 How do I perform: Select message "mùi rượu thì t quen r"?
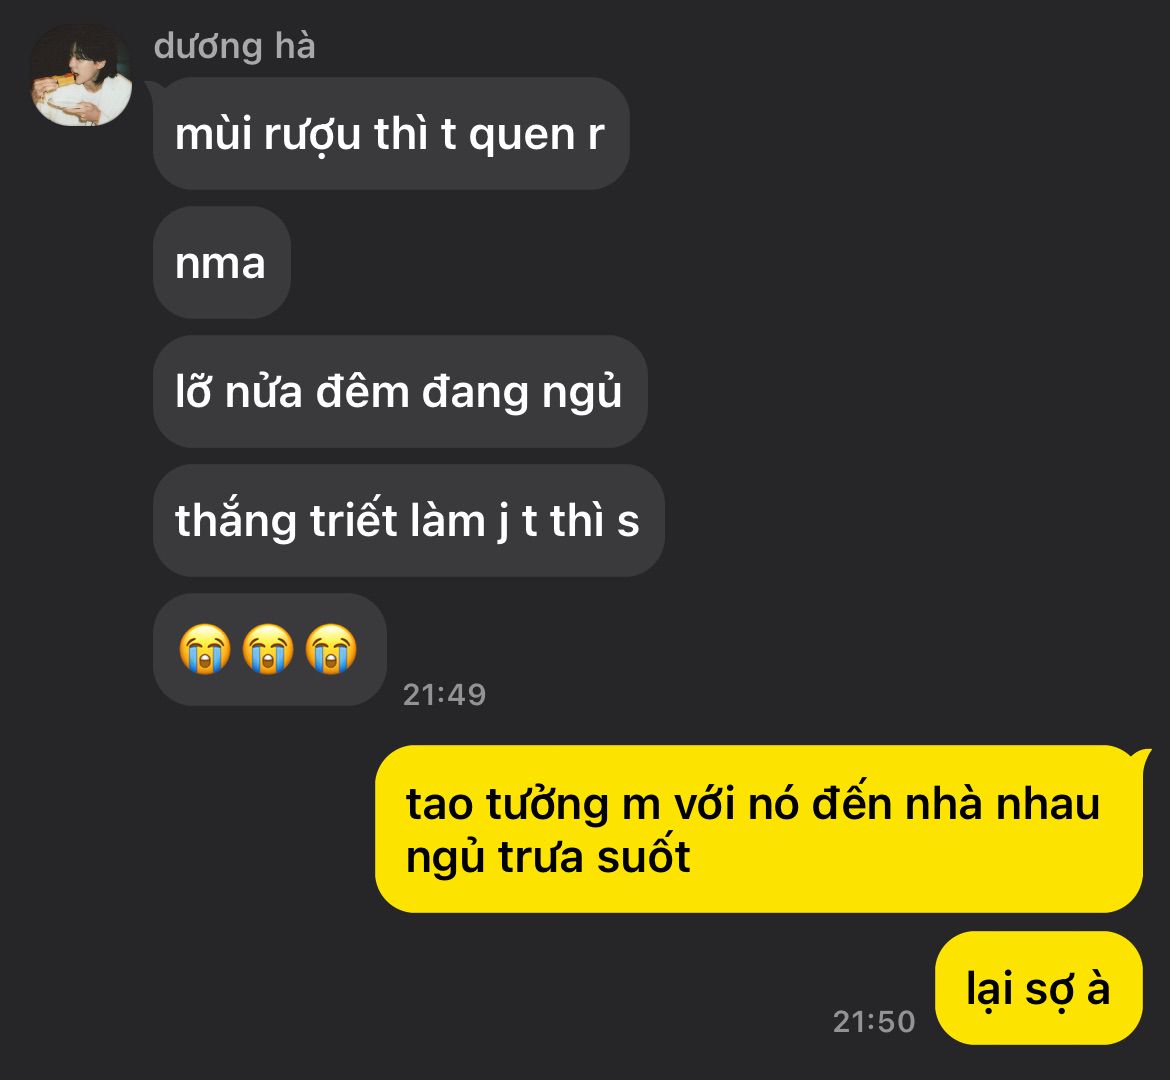(x=391, y=134)
